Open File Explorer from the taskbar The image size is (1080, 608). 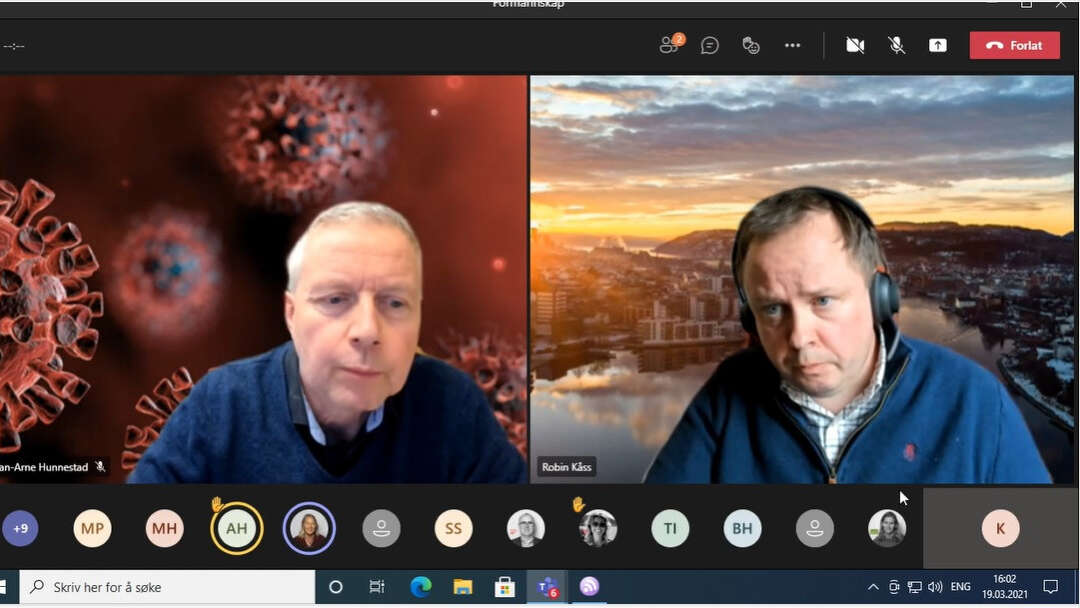click(462, 587)
